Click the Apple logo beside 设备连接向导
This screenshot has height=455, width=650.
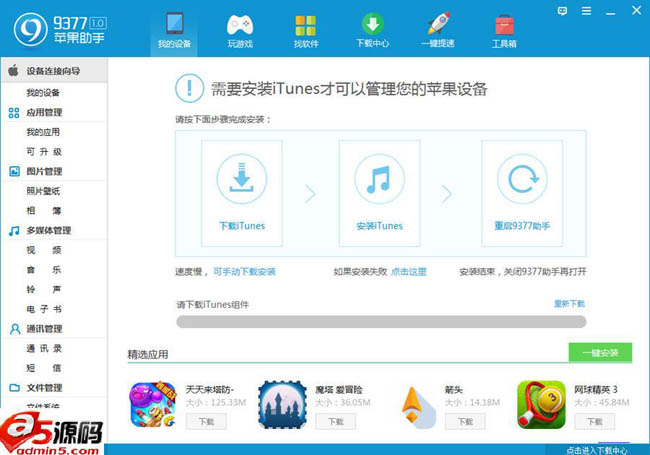[x=14, y=70]
